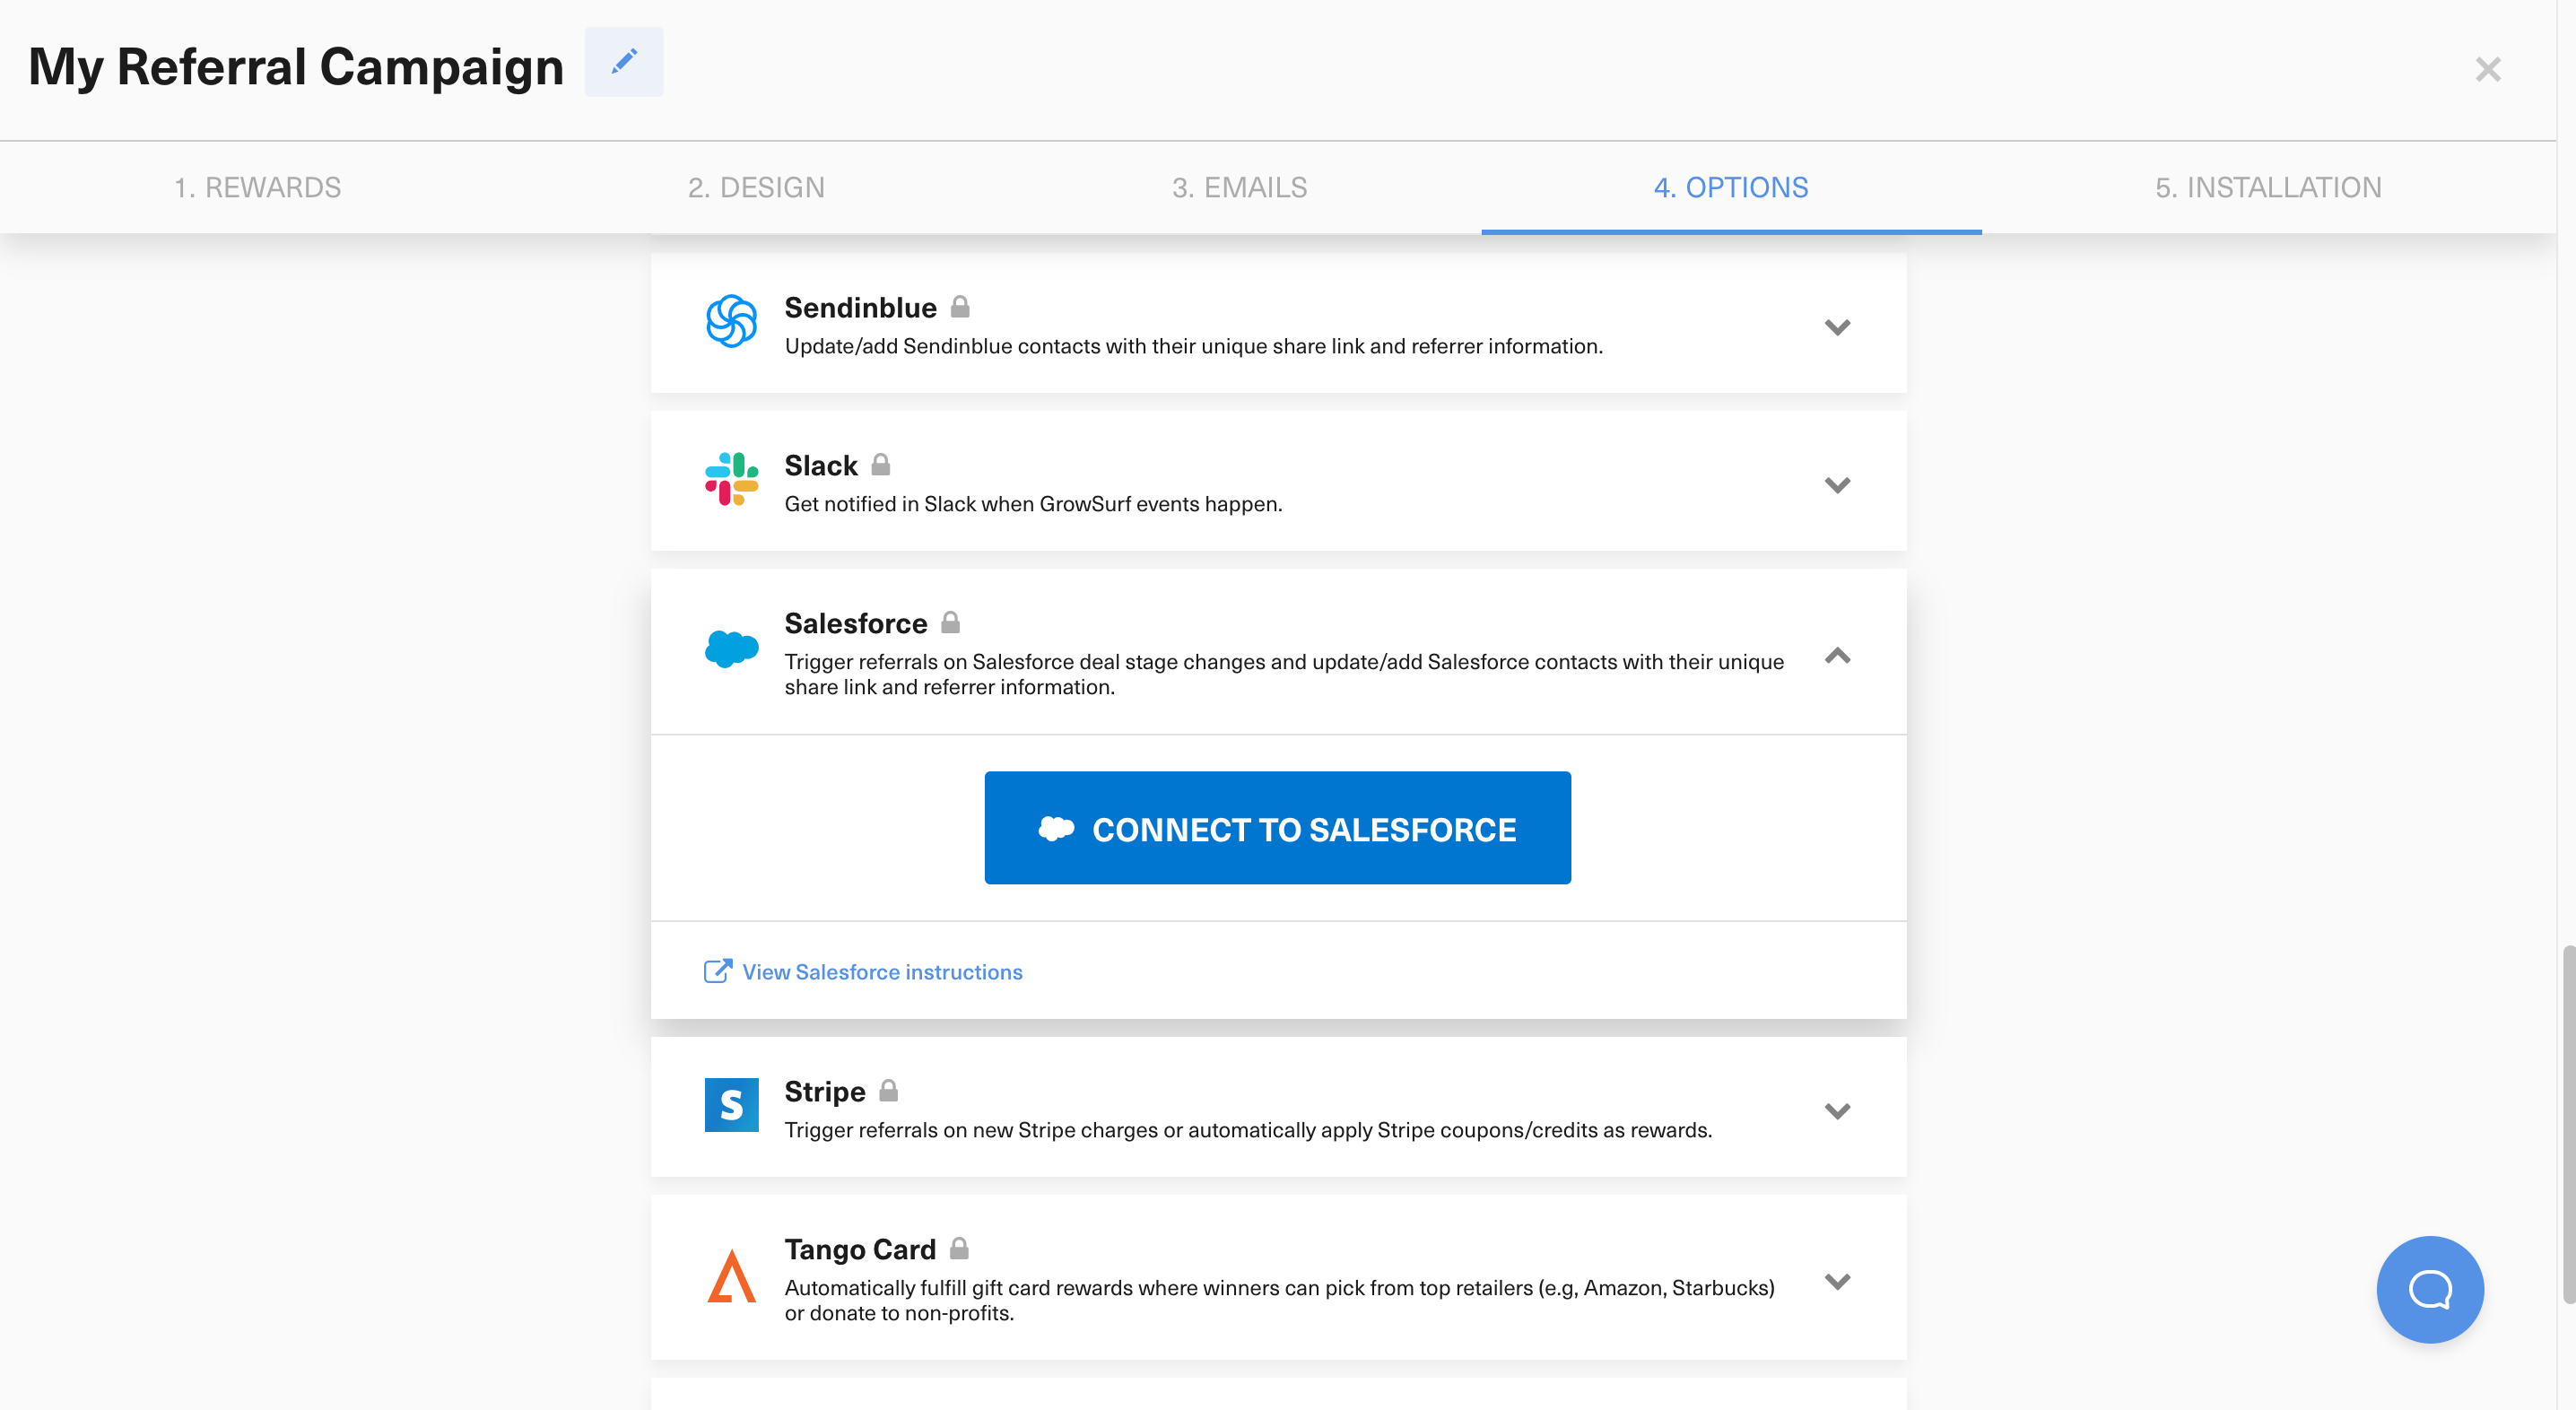This screenshot has width=2576, height=1410.
Task: Expand the Tango Card integration section
Action: [1837, 1281]
